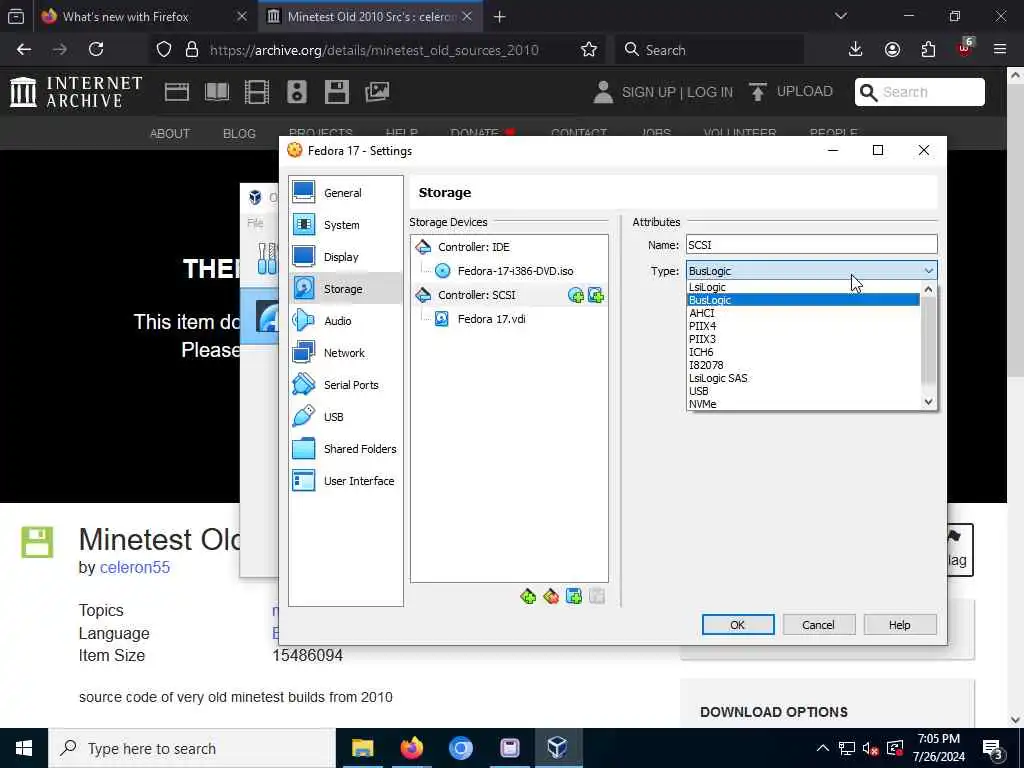Click the add controller icon below device list
This screenshot has width=1024, height=768.
click(x=528, y=596)
